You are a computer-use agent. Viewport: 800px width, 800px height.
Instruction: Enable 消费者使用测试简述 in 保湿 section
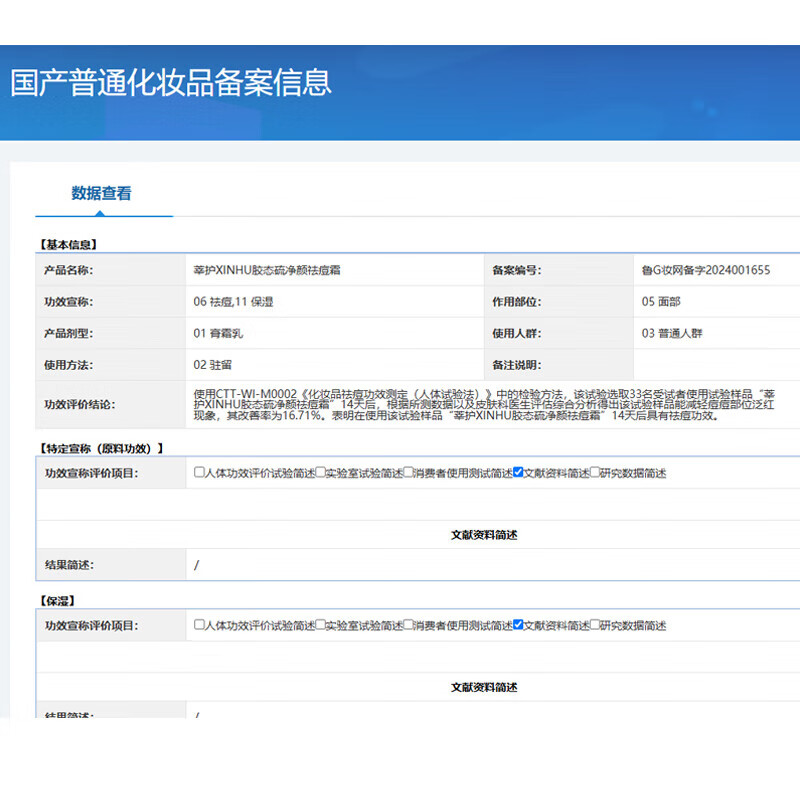[410, 625]
